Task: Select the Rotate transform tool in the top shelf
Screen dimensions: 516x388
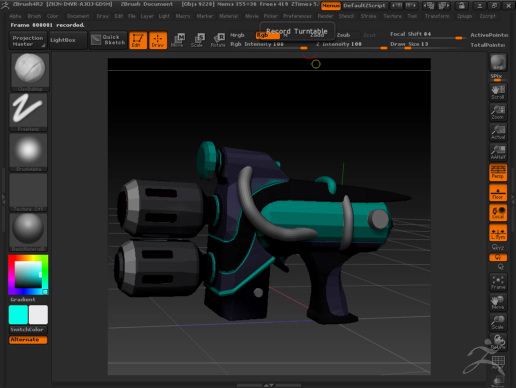Action: [x=218, y=40]
